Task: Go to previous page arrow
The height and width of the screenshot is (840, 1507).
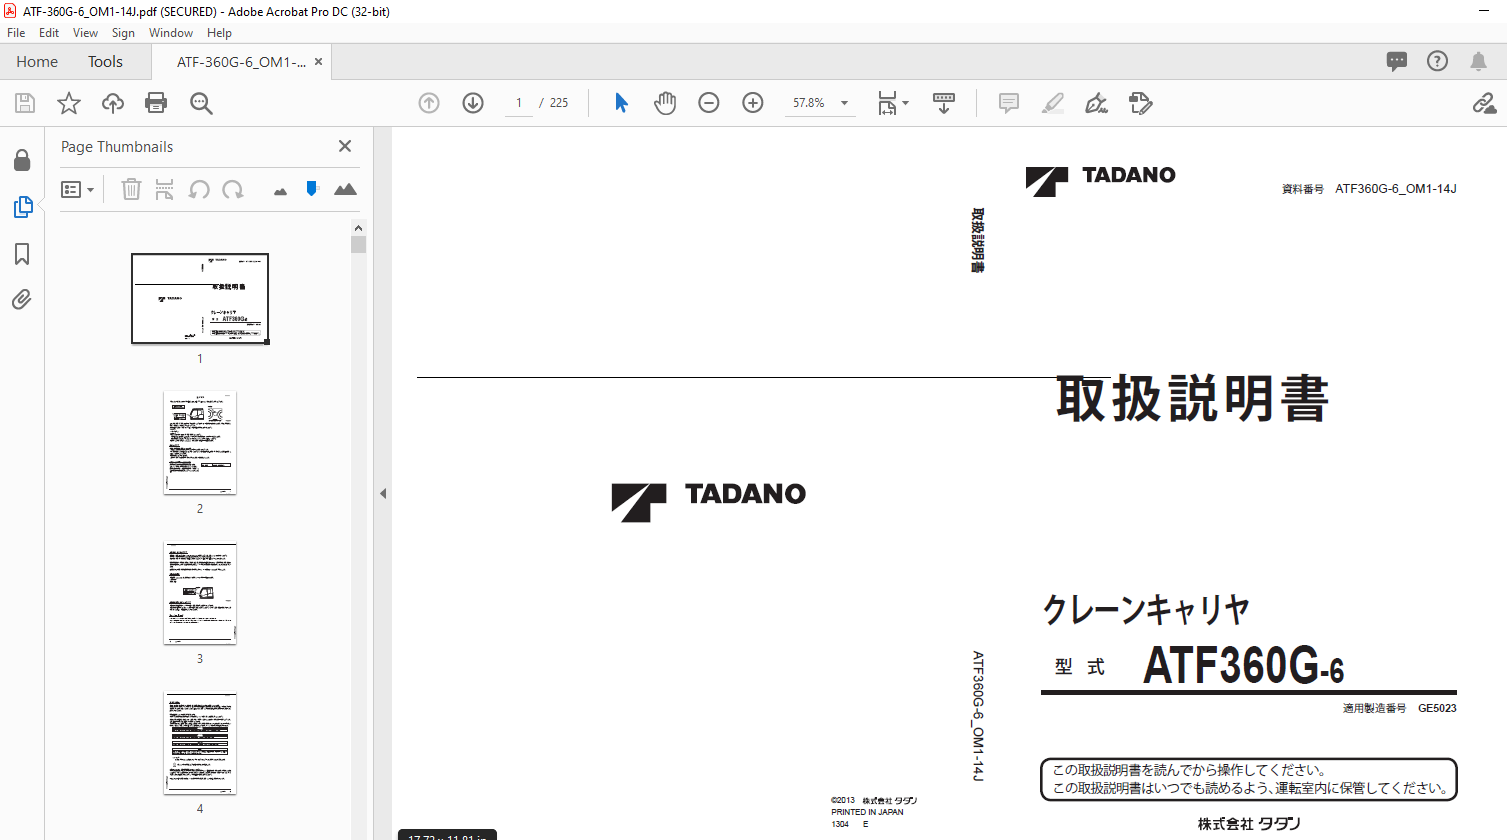Action: [x=429, y=103]
